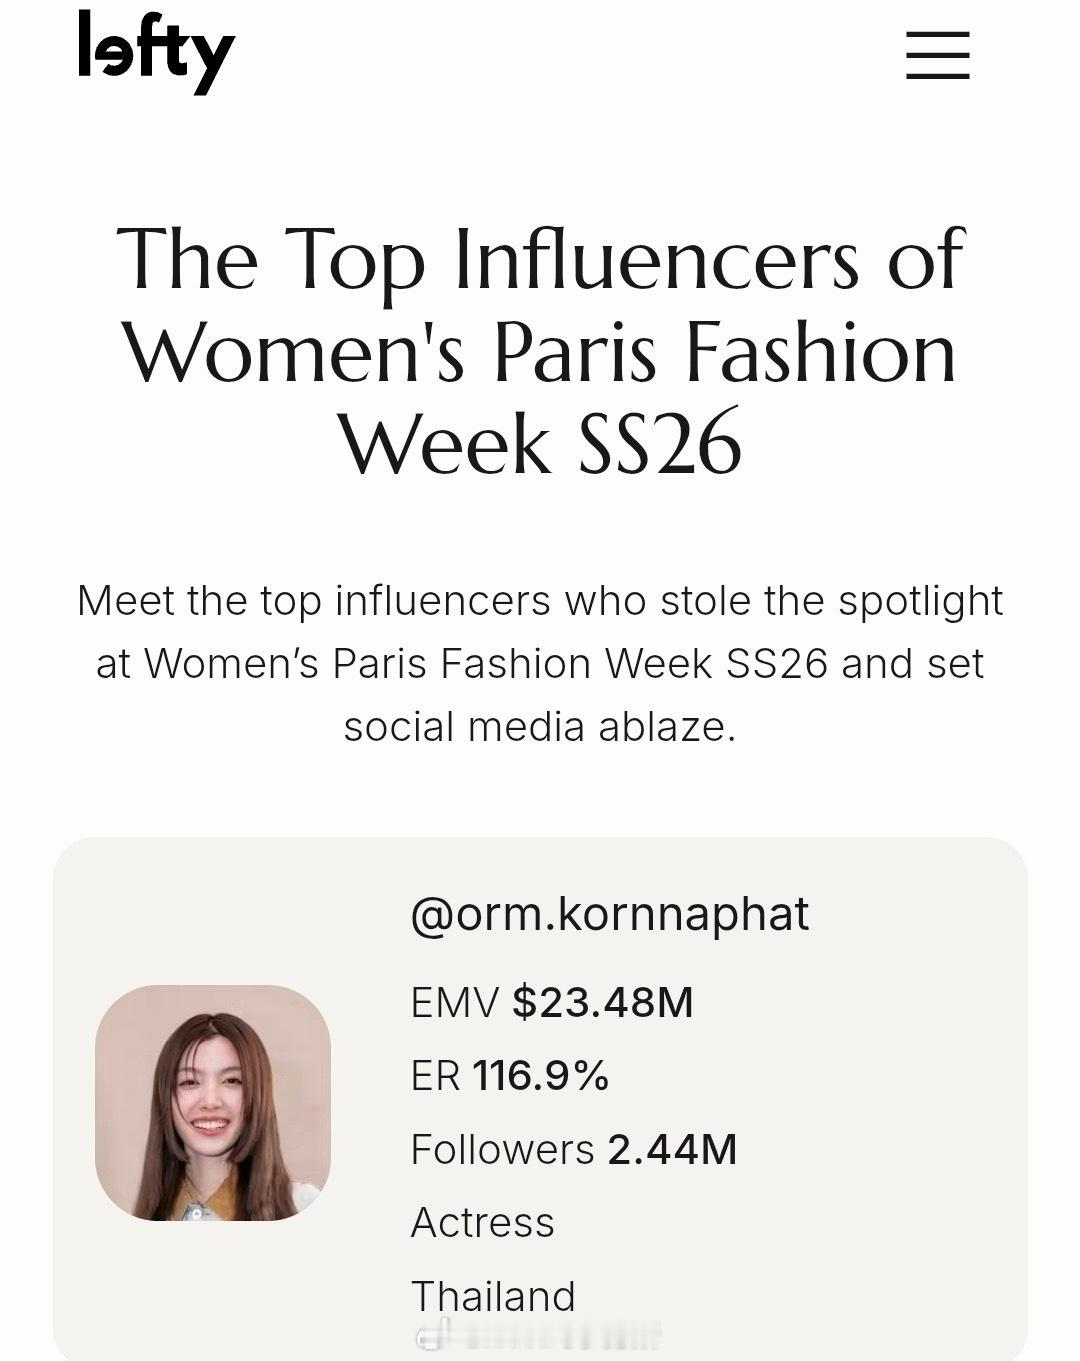Image resolution: width=1080 pixels, height=1361 pixels.
Task: Open the @orm.kornnaphat profile link
Action: tap(609, 914)
